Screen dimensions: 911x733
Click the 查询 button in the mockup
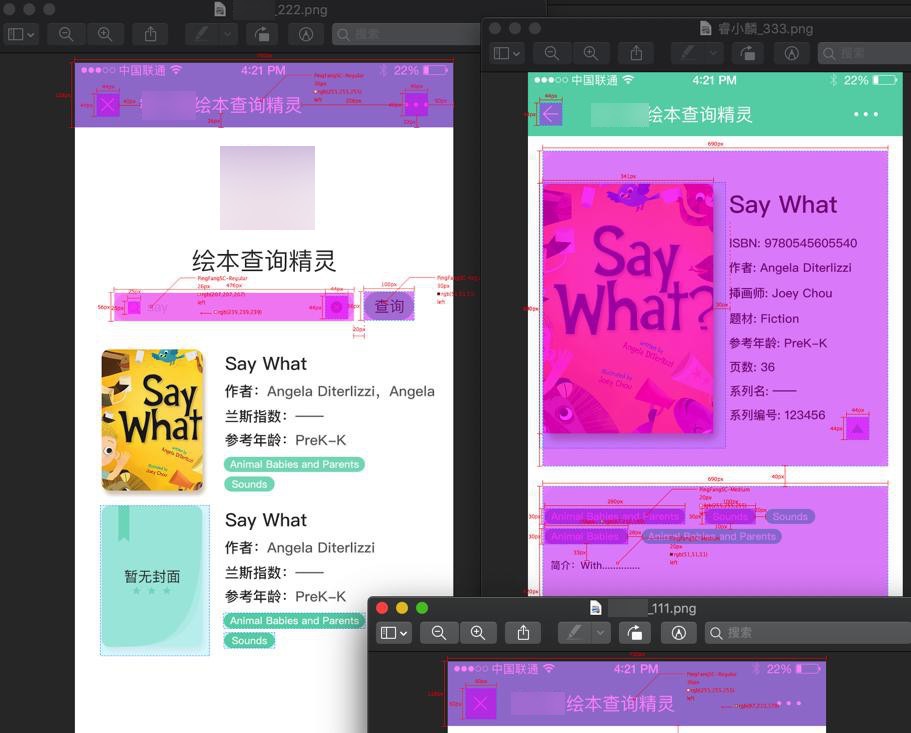click(389, 306)
